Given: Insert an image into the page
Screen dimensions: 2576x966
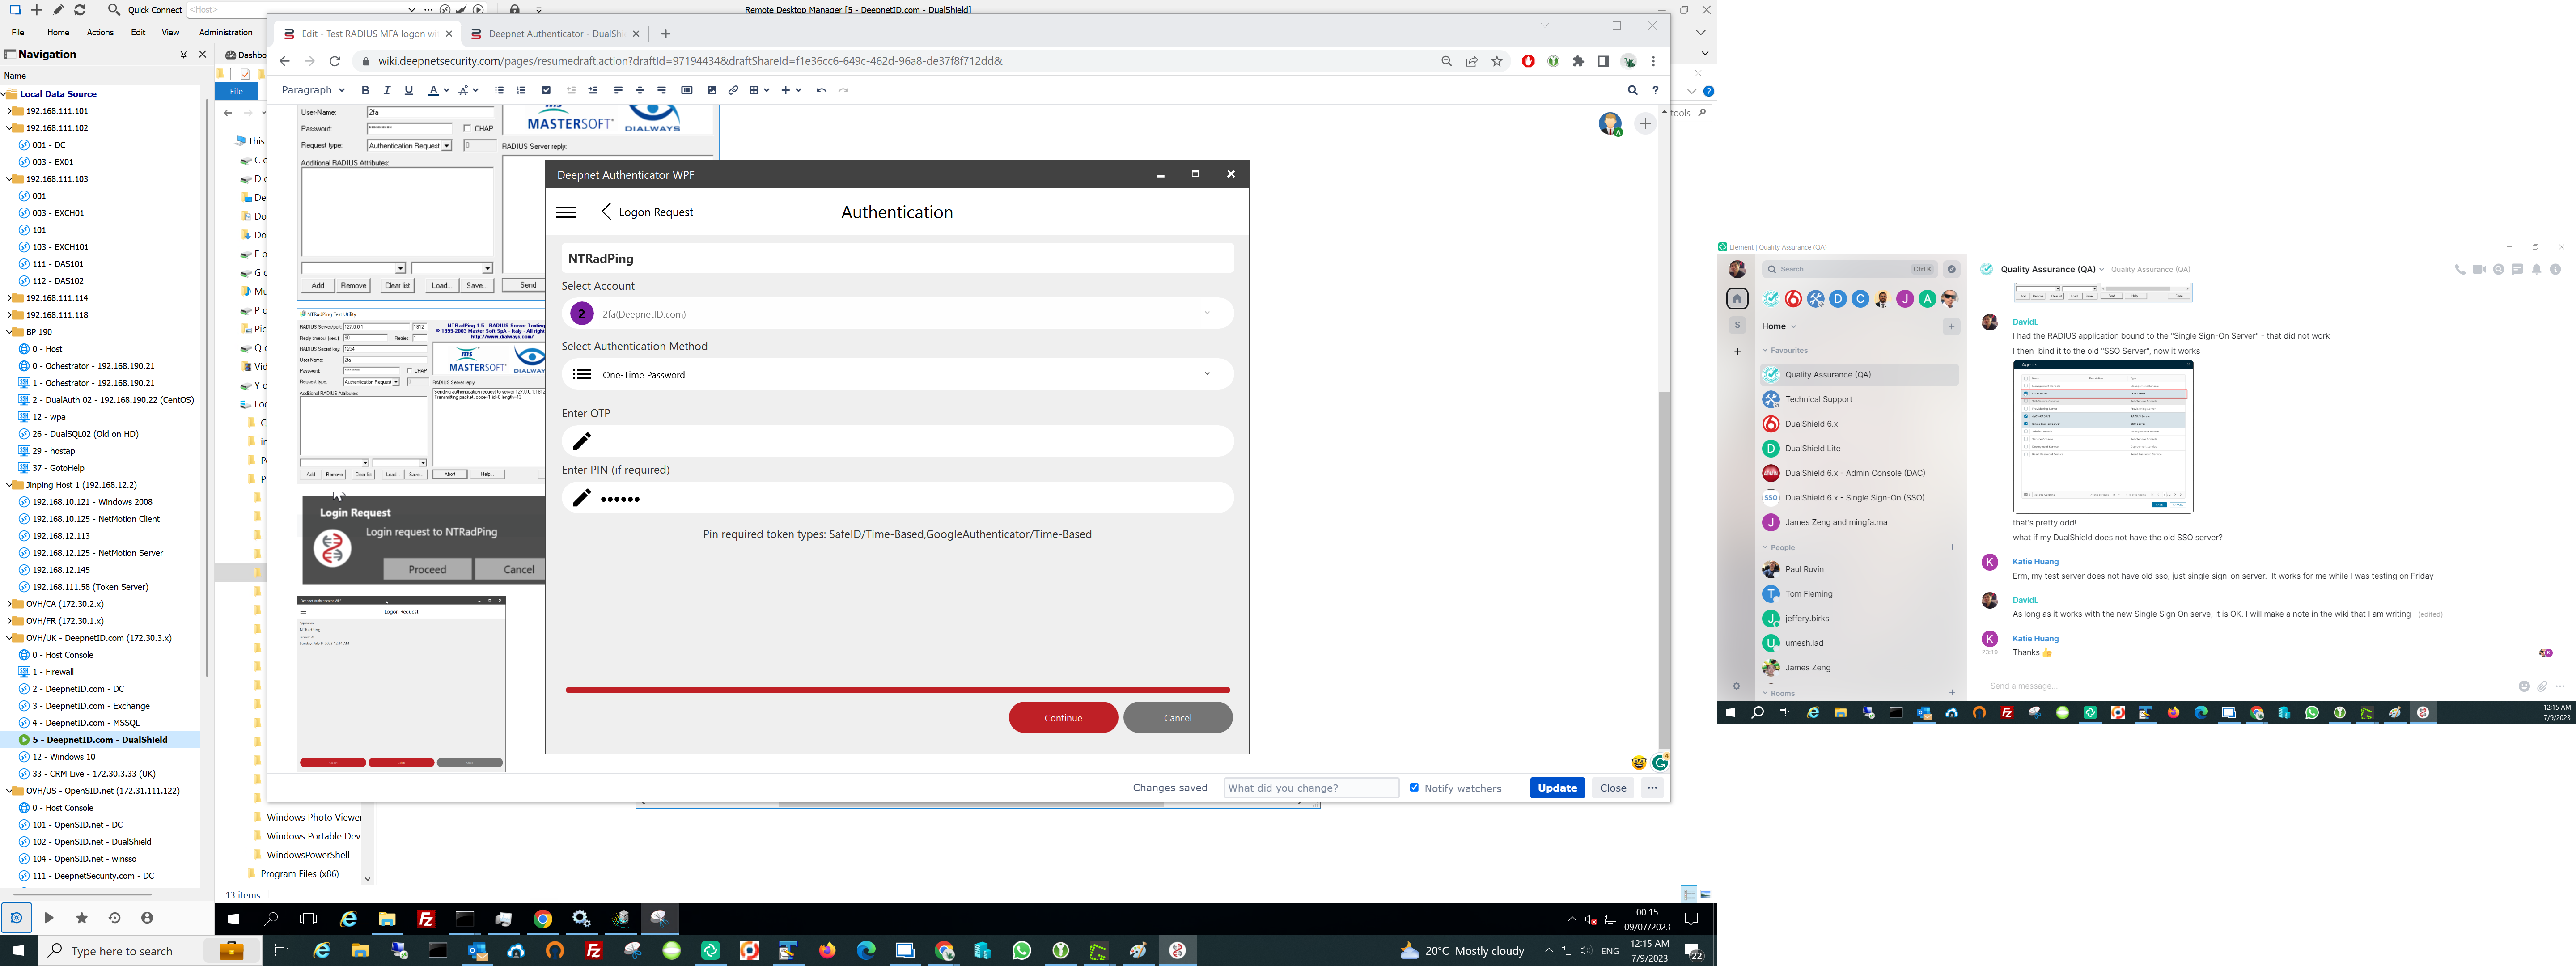Looking at the screenshot, I should (712, 90).
